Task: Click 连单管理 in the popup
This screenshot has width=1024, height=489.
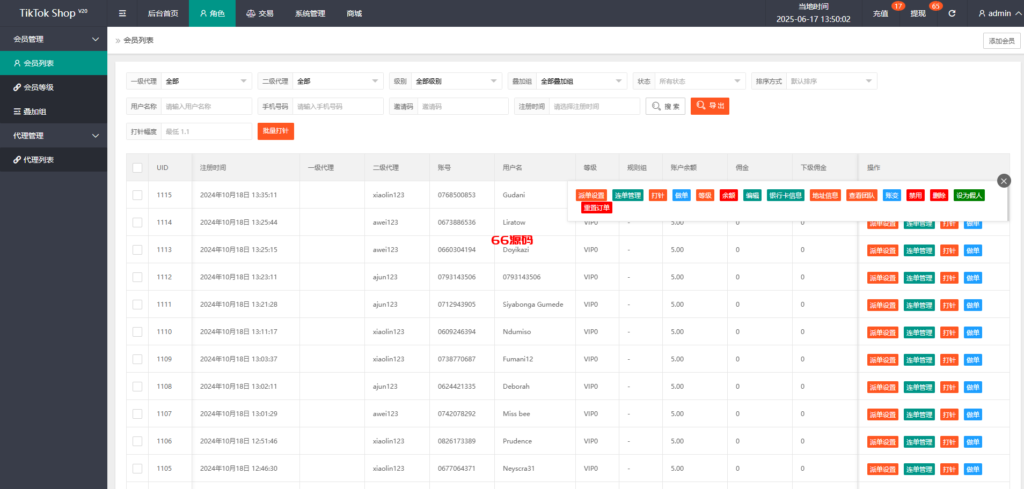Action: 628,195
